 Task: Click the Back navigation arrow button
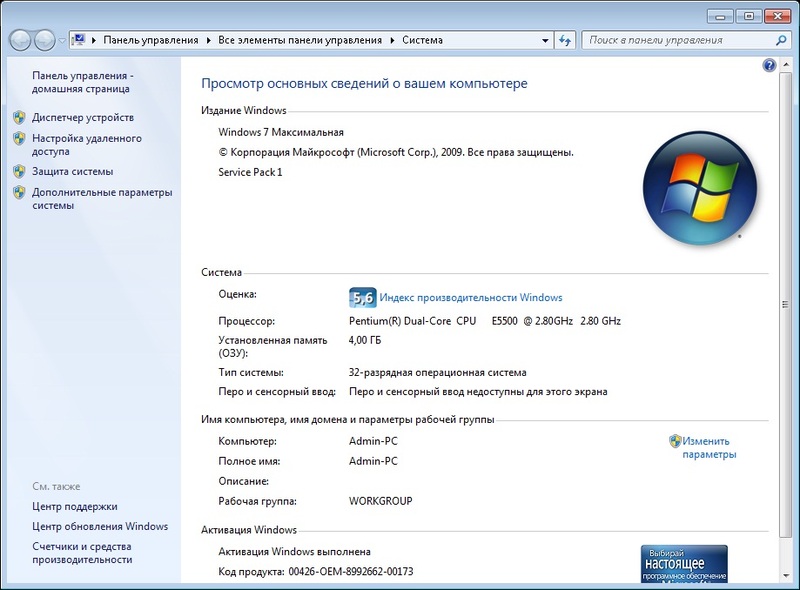[20, 40]
